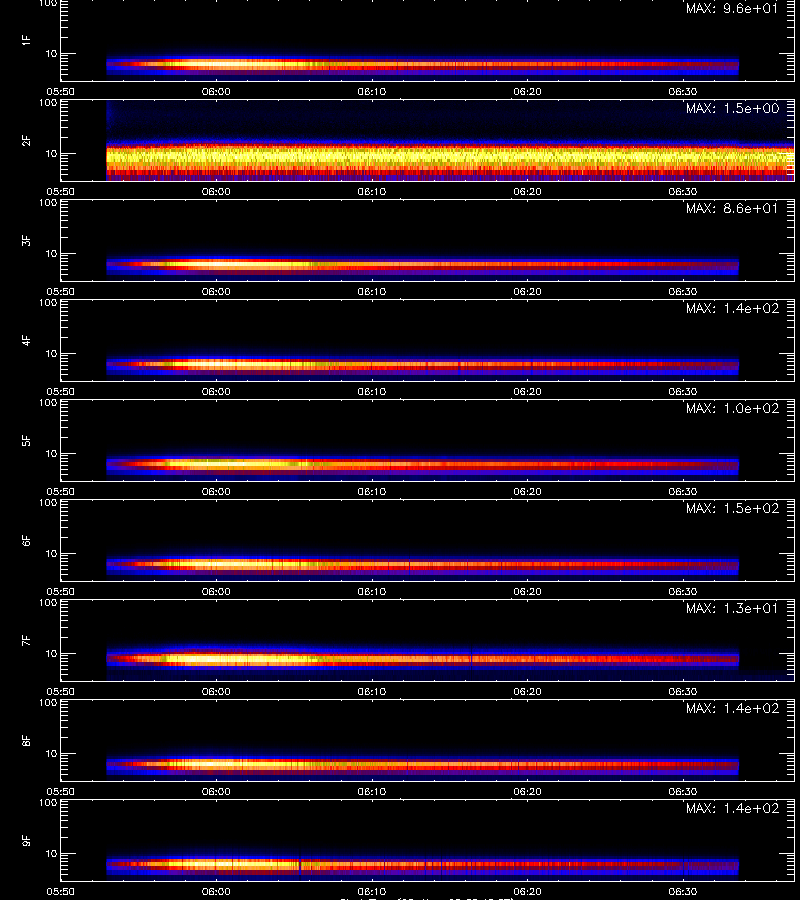Screen dimensions: 800x900
Task: Click the 100 y-axis label of panel 9F
Action: pos(48,802)
